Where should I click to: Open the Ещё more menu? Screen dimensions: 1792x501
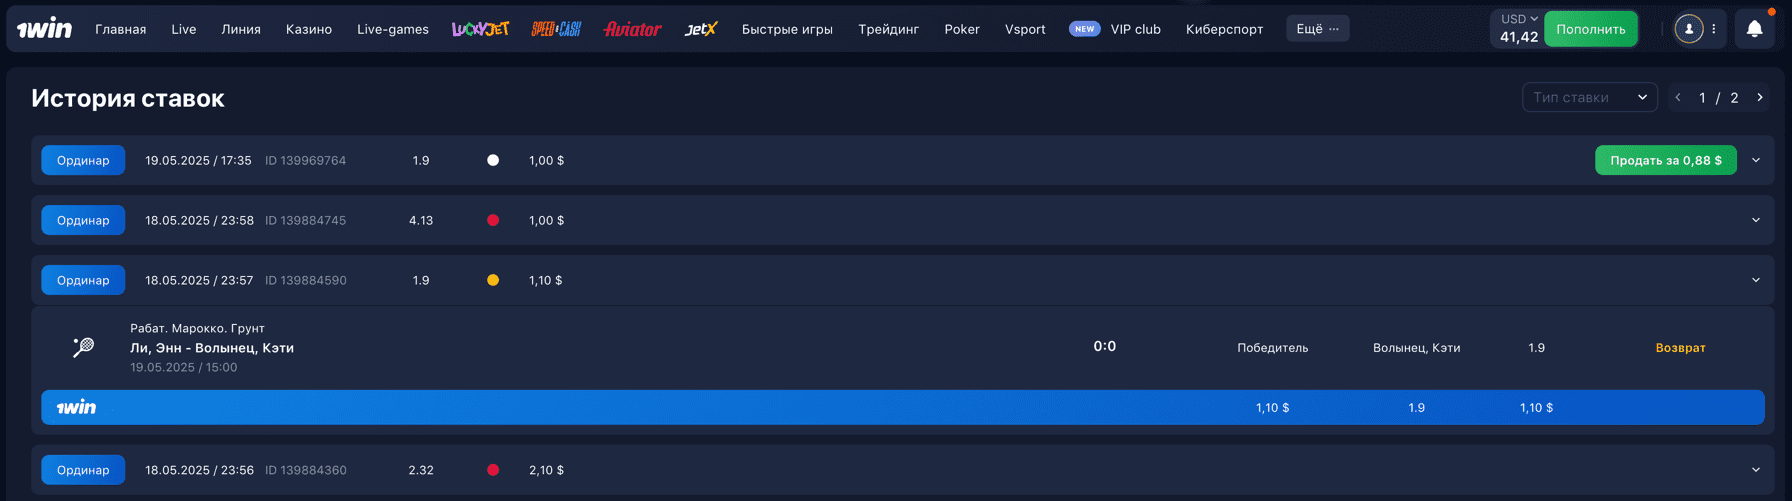(1317, 29)
